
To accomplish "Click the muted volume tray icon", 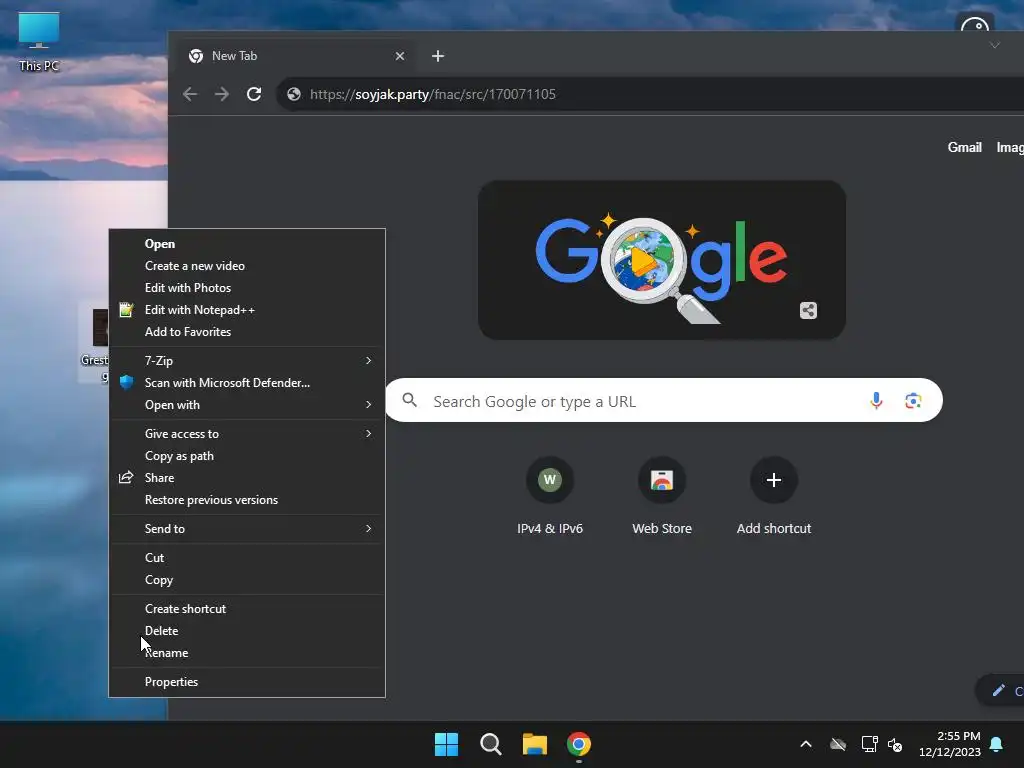I will (895, 744).
